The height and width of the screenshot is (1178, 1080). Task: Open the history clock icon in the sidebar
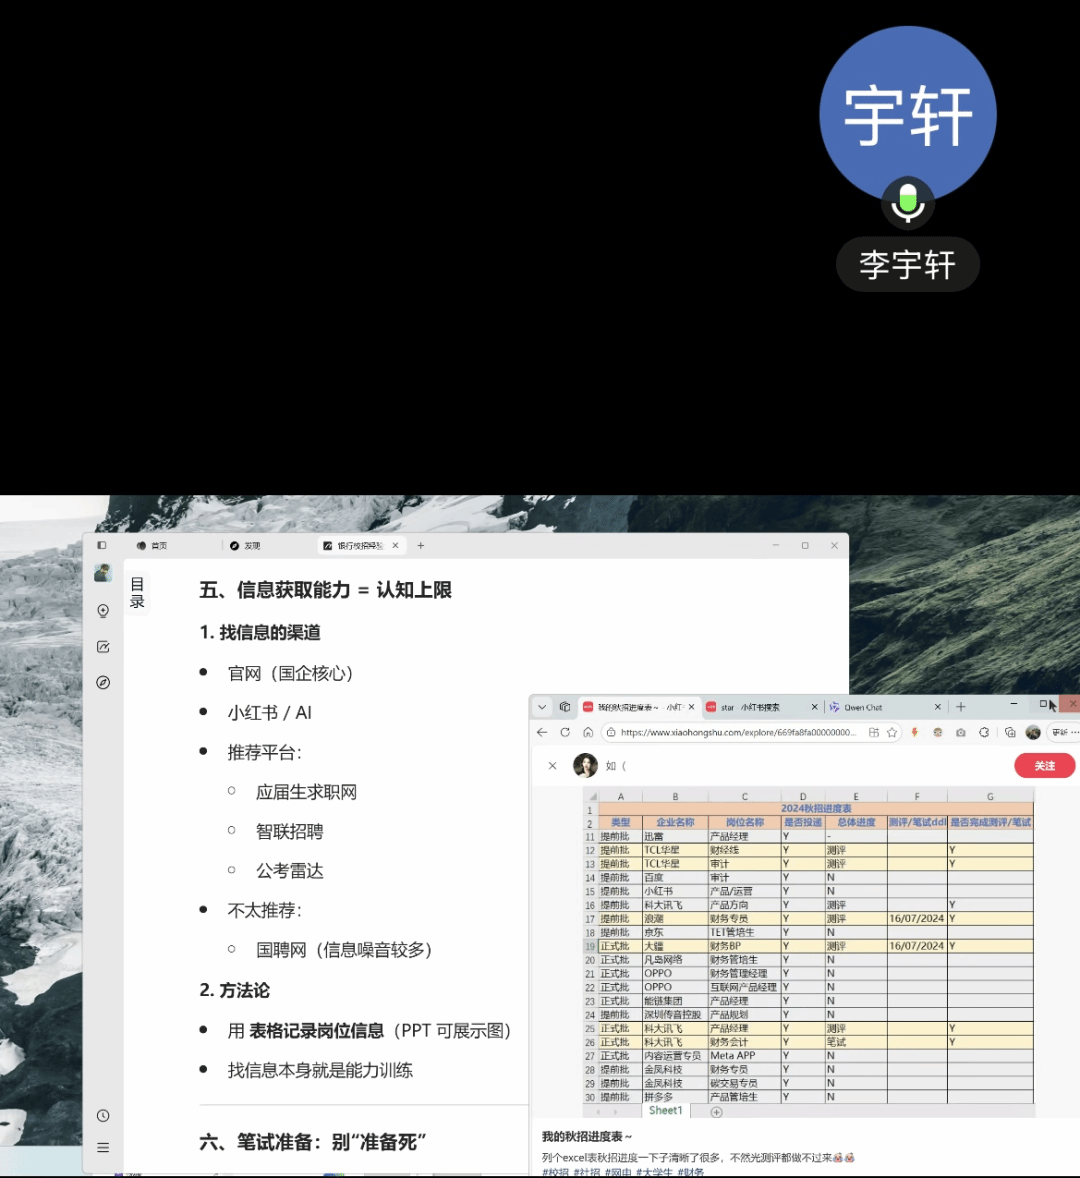(103, 1116)
